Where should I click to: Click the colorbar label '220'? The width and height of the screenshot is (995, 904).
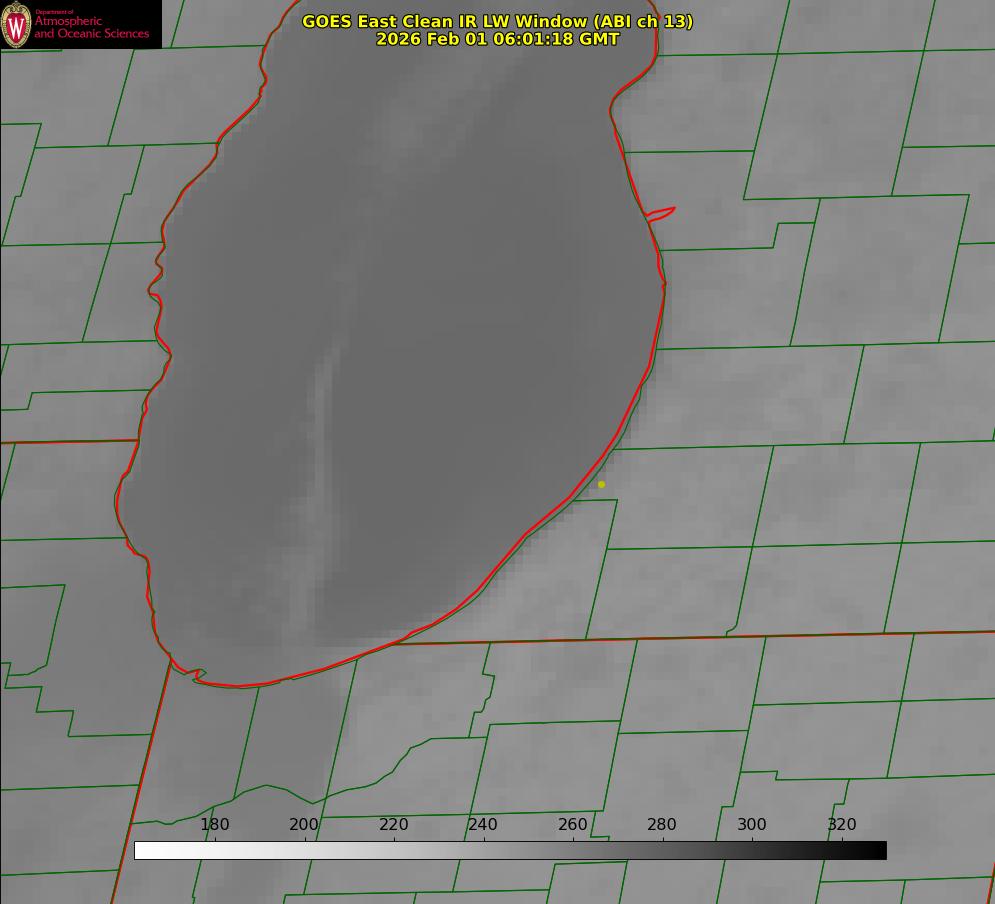coord(394,824)
